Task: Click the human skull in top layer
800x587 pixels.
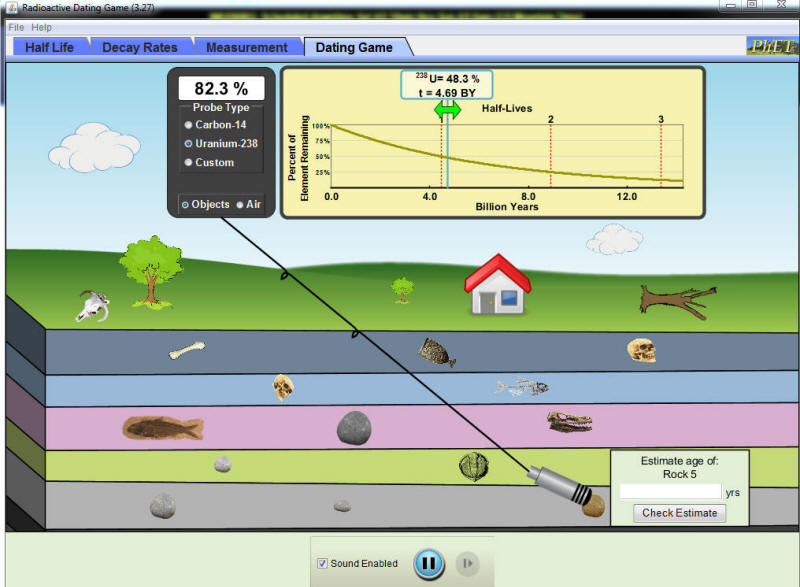Action: [641, 350]
